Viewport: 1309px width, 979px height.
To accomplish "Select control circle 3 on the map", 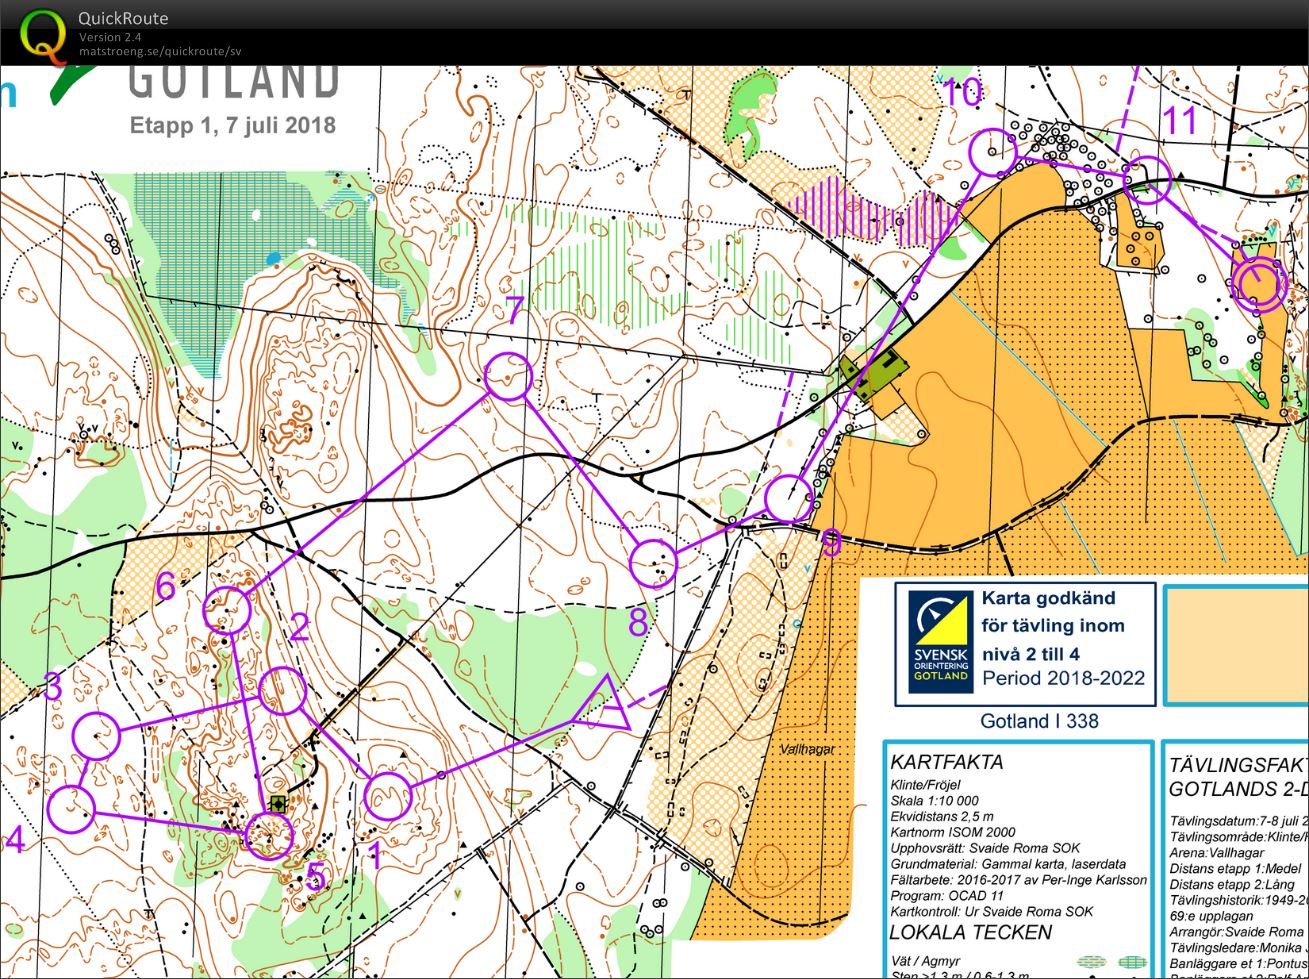I will click(97, 736).
